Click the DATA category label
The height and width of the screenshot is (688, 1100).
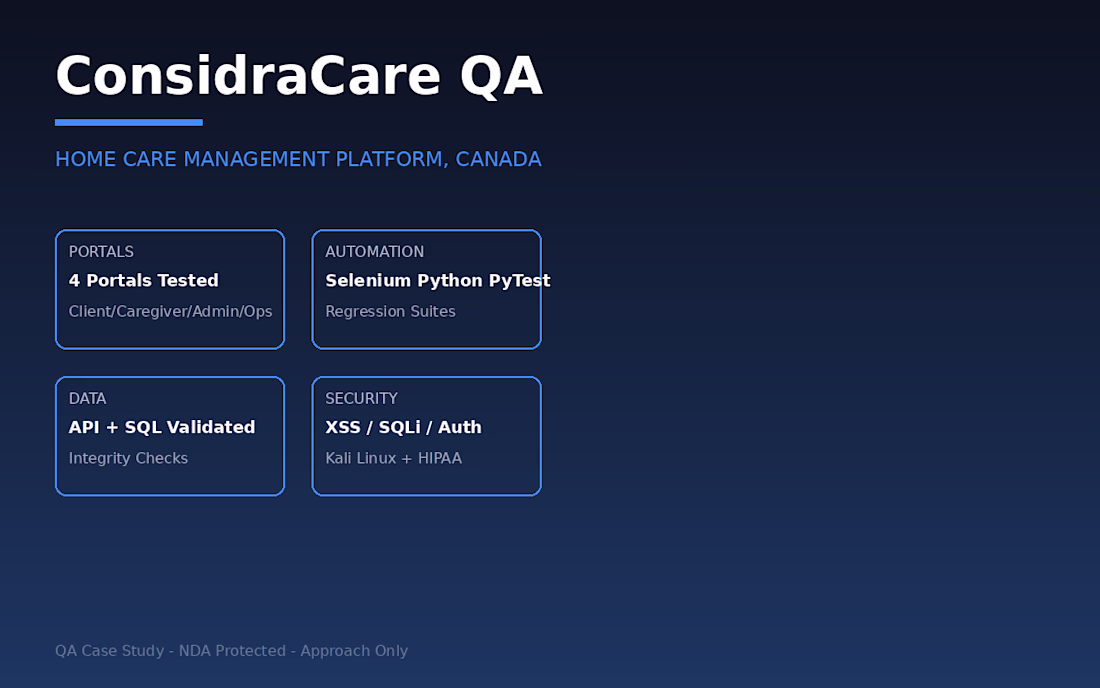tap(88, 398)
